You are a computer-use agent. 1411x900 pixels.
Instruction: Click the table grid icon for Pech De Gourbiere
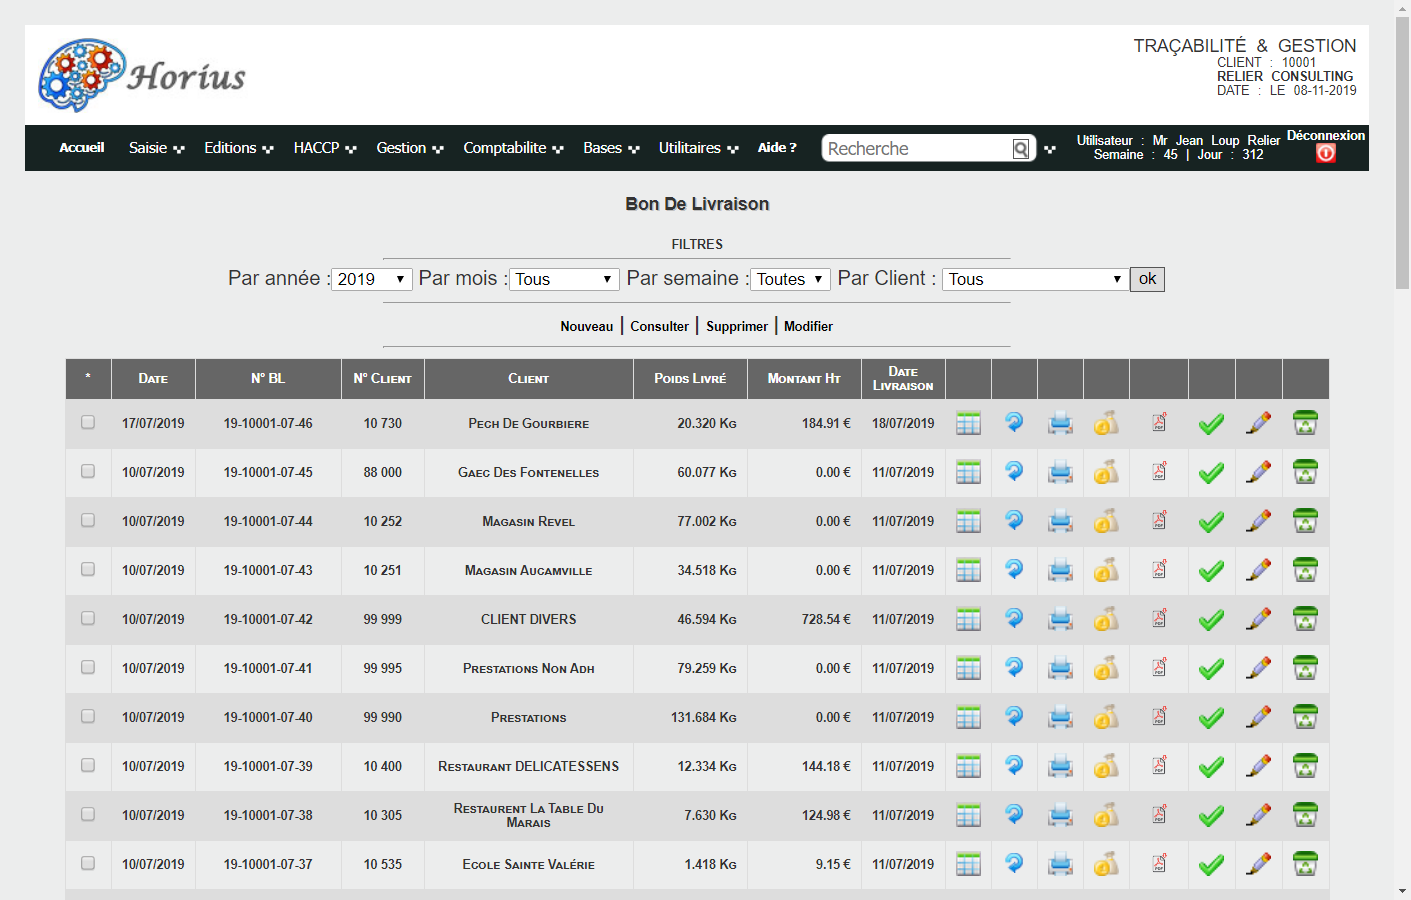click(968, 423)
